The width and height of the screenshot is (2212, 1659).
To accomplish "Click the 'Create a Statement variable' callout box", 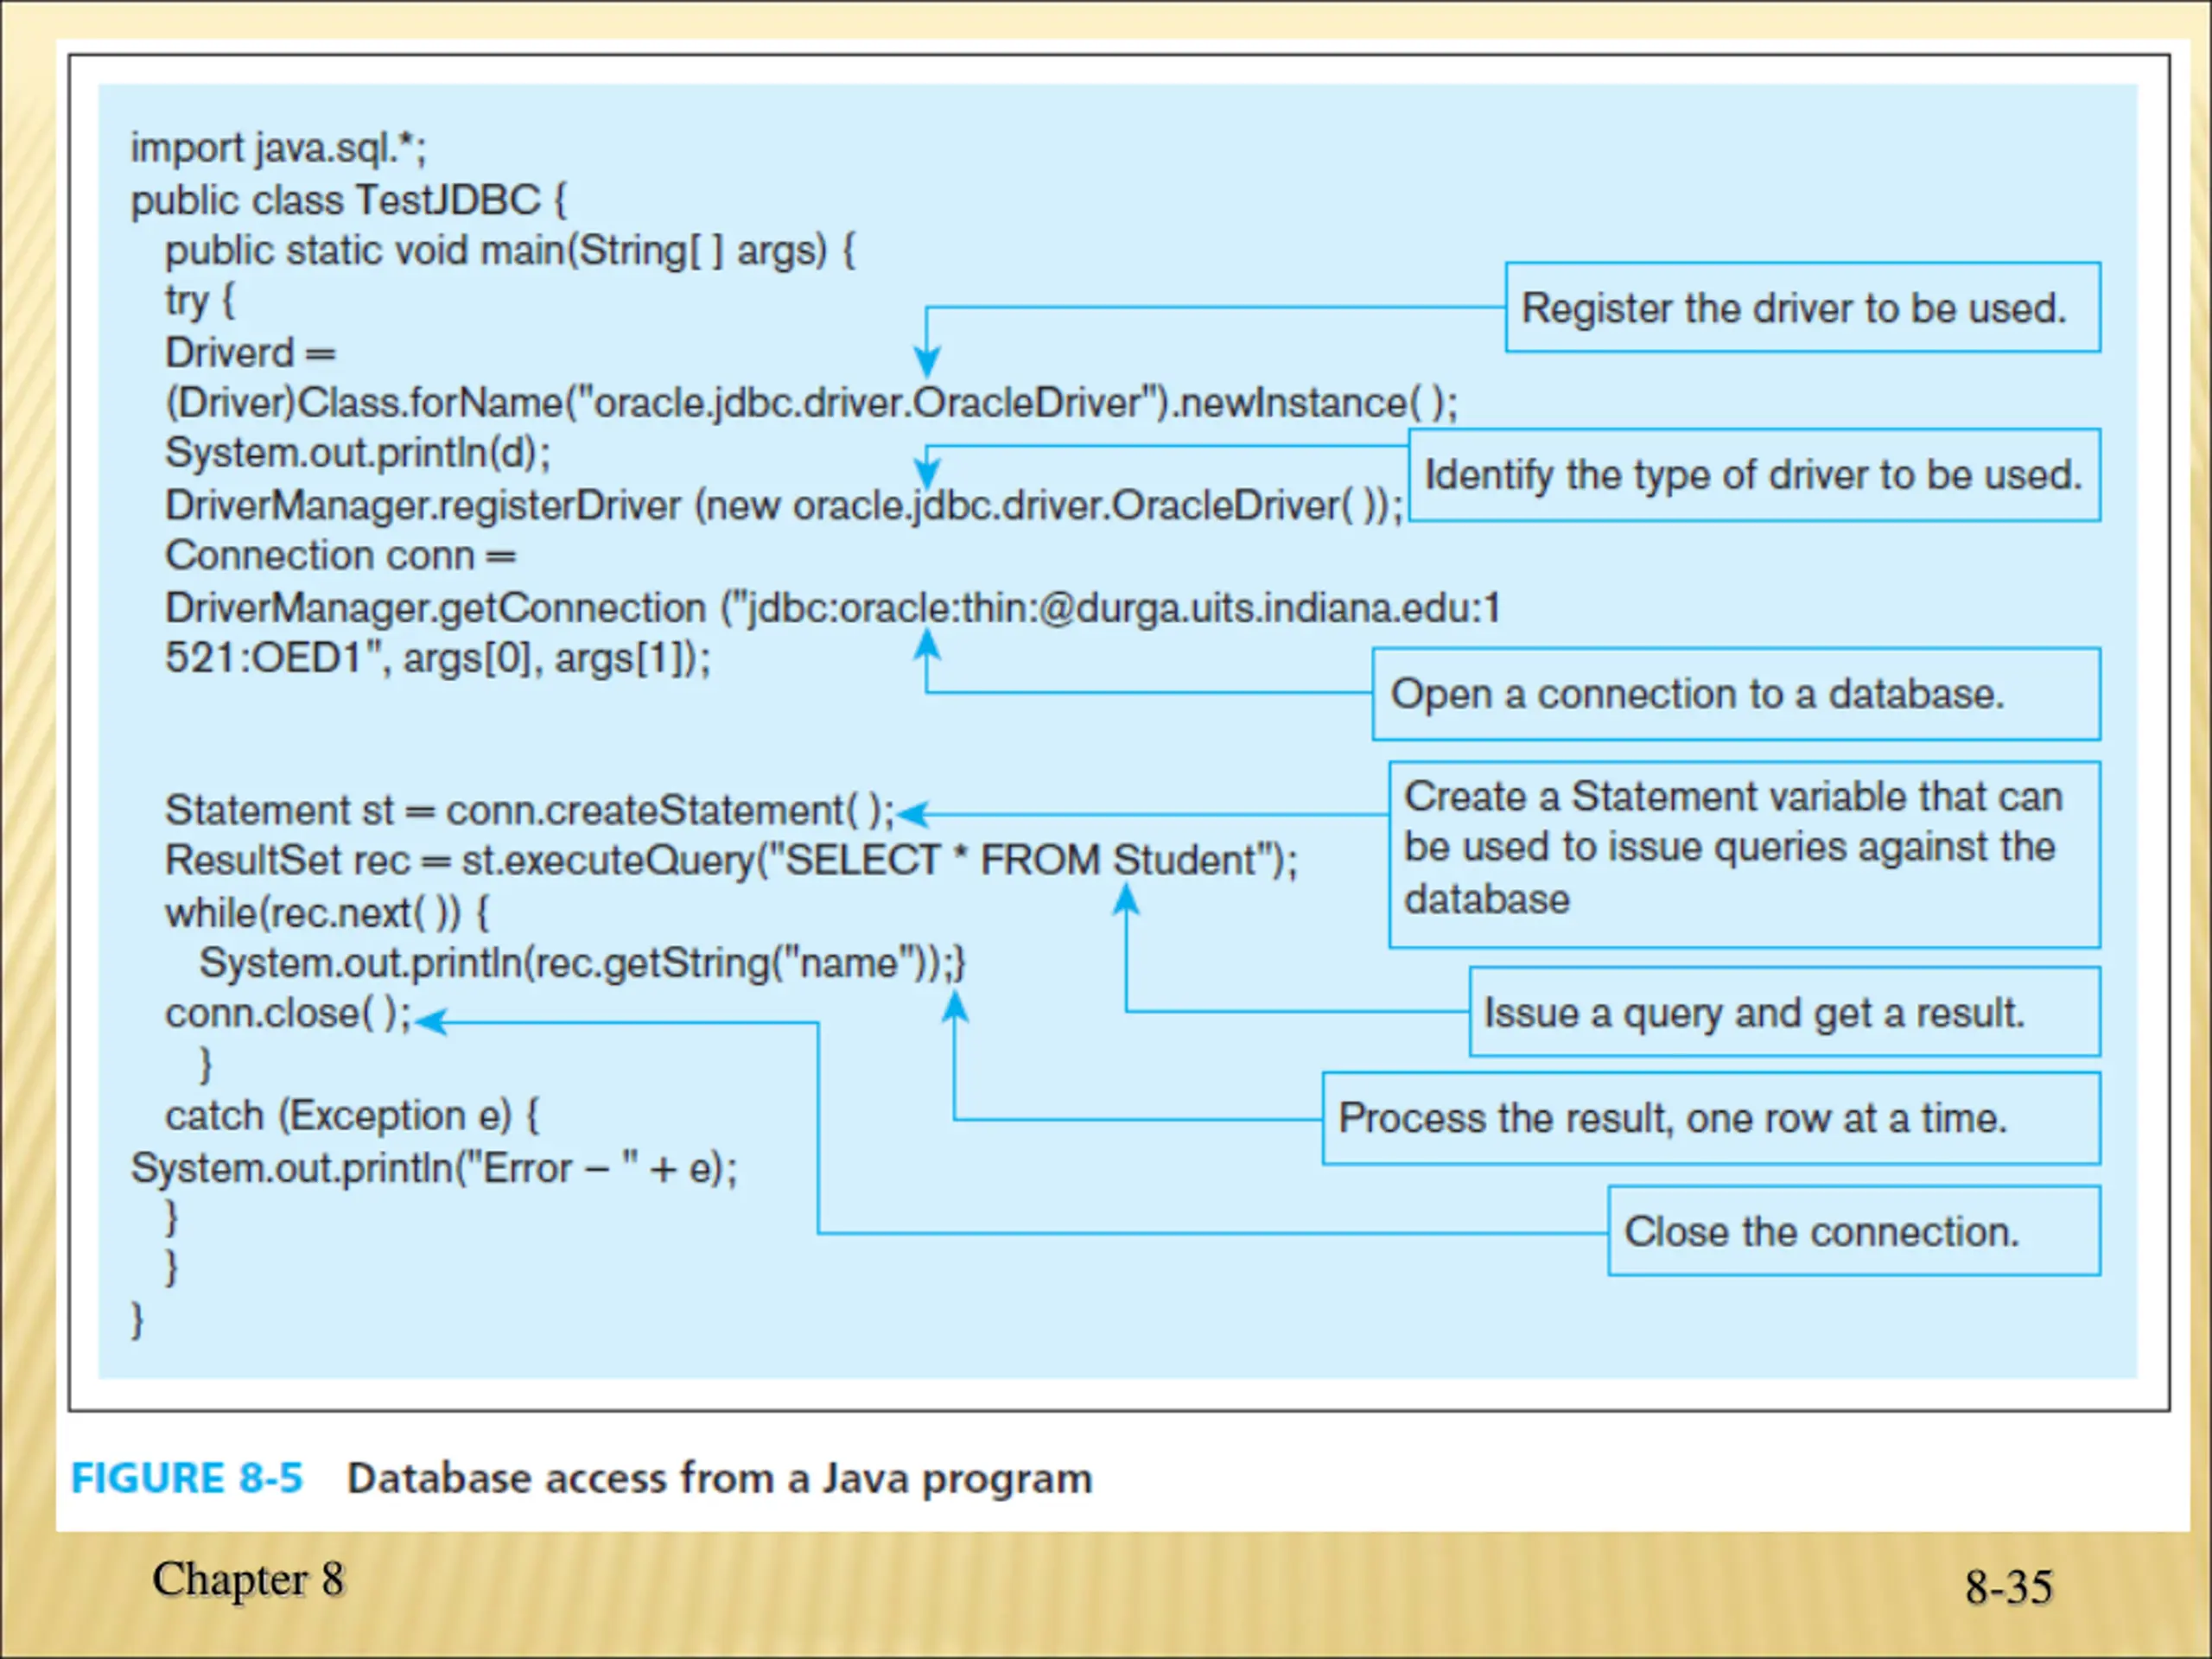I will pos(1744,855).
